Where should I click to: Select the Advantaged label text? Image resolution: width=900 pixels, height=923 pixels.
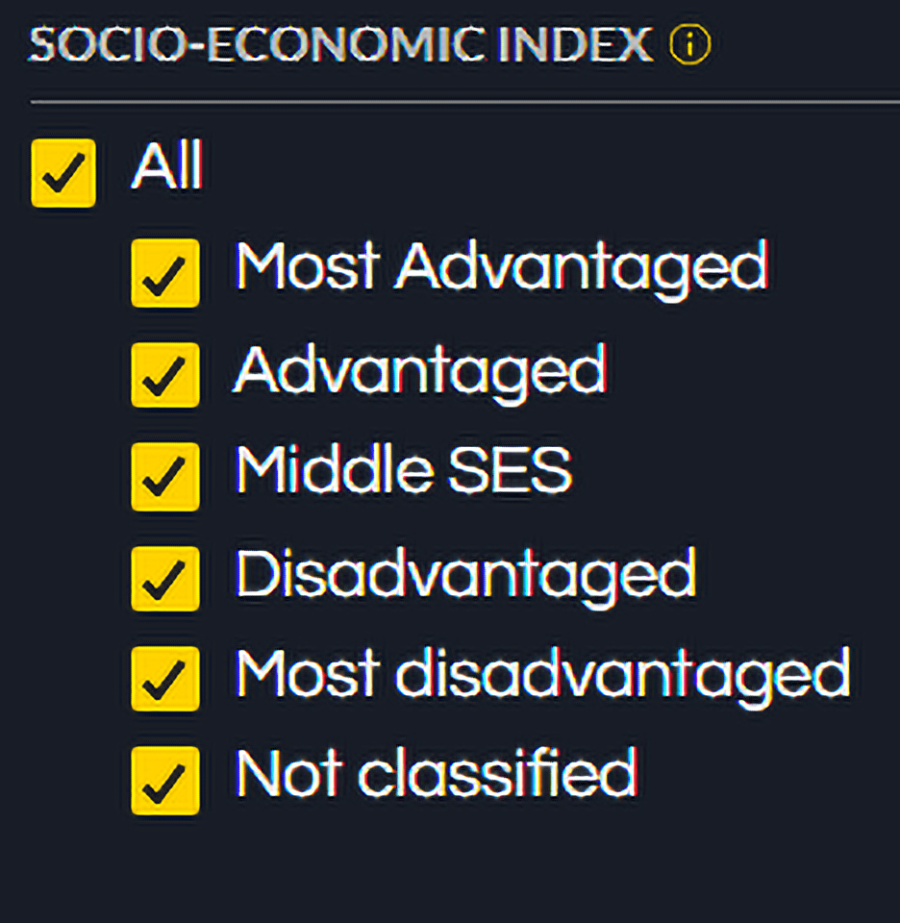pyautogui.click(x=420, y=370)
